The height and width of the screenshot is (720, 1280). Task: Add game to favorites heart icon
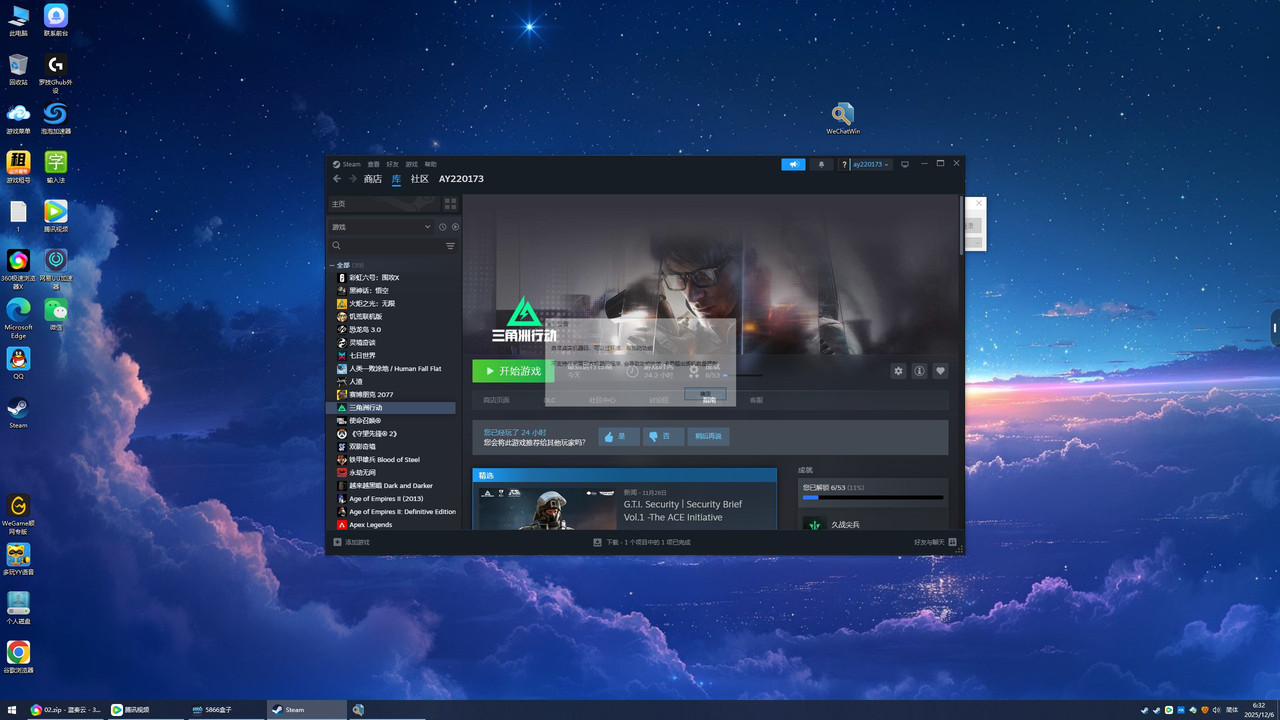[x=940, y=371]
